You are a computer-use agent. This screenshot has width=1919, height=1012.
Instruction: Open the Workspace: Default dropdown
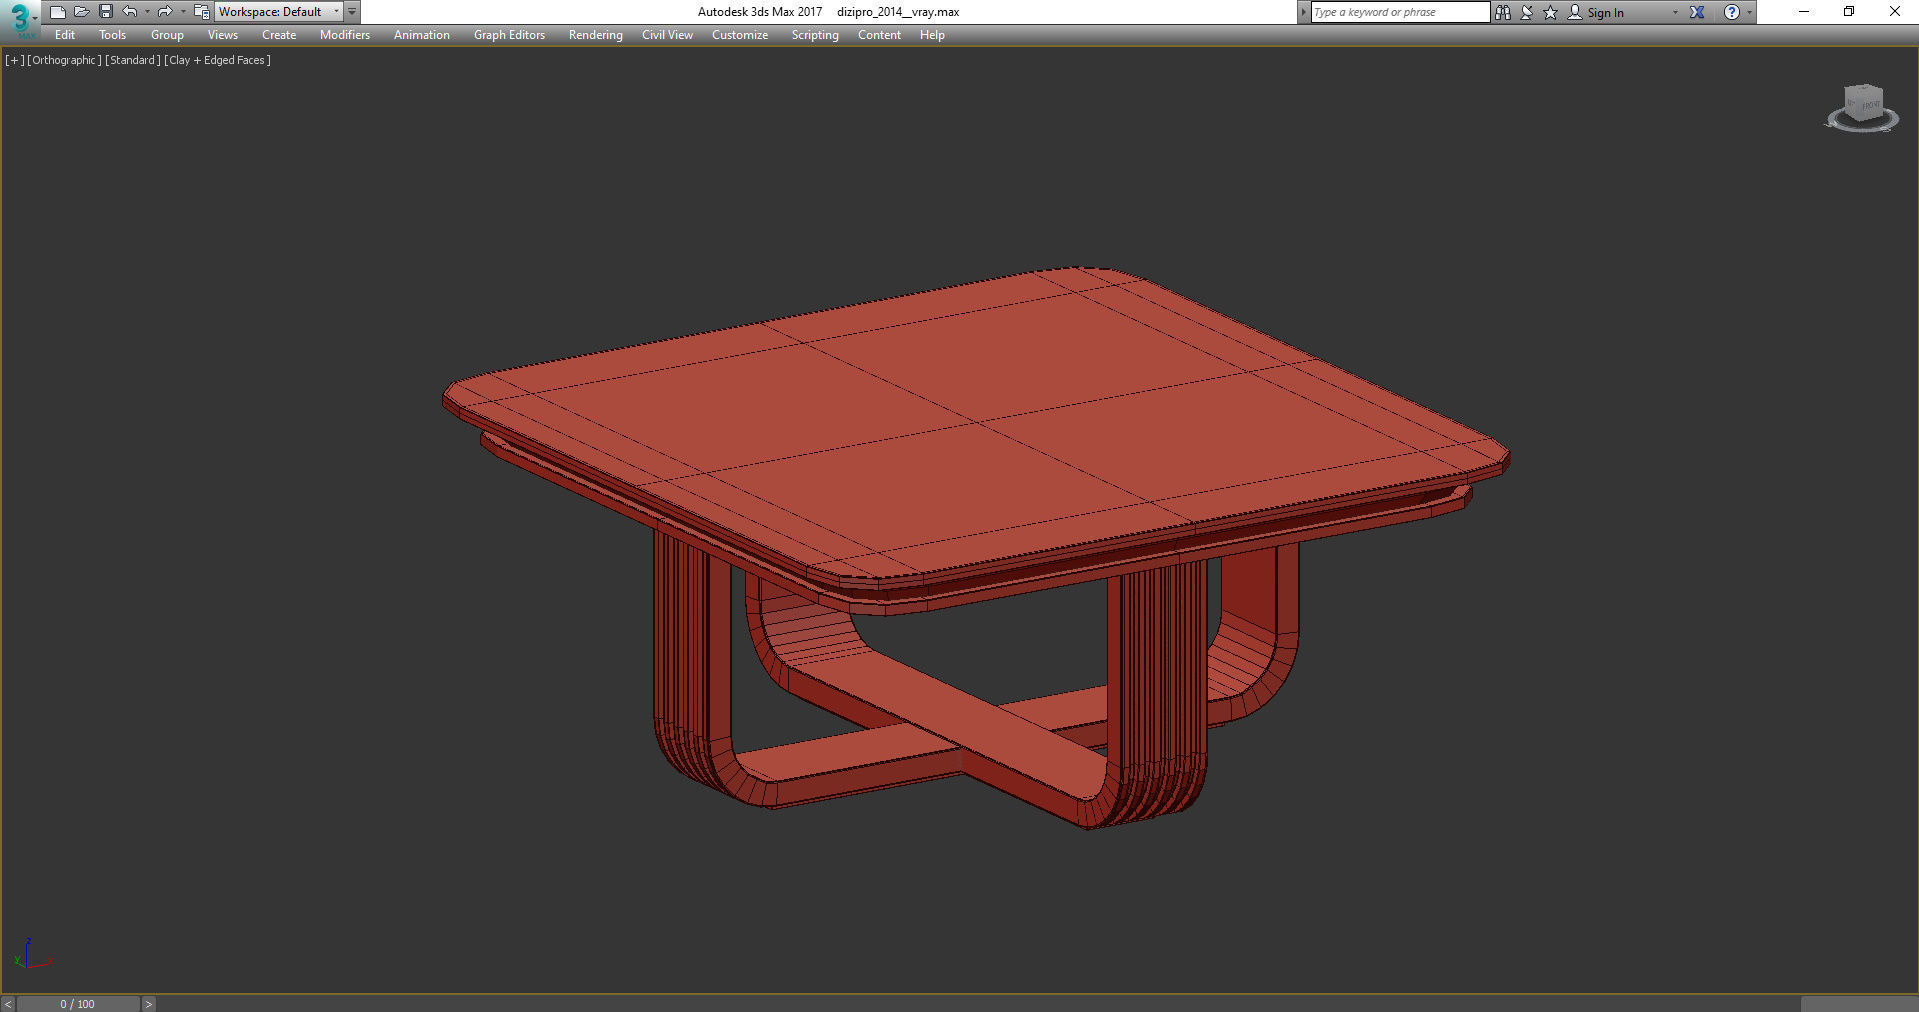(278, 12)
